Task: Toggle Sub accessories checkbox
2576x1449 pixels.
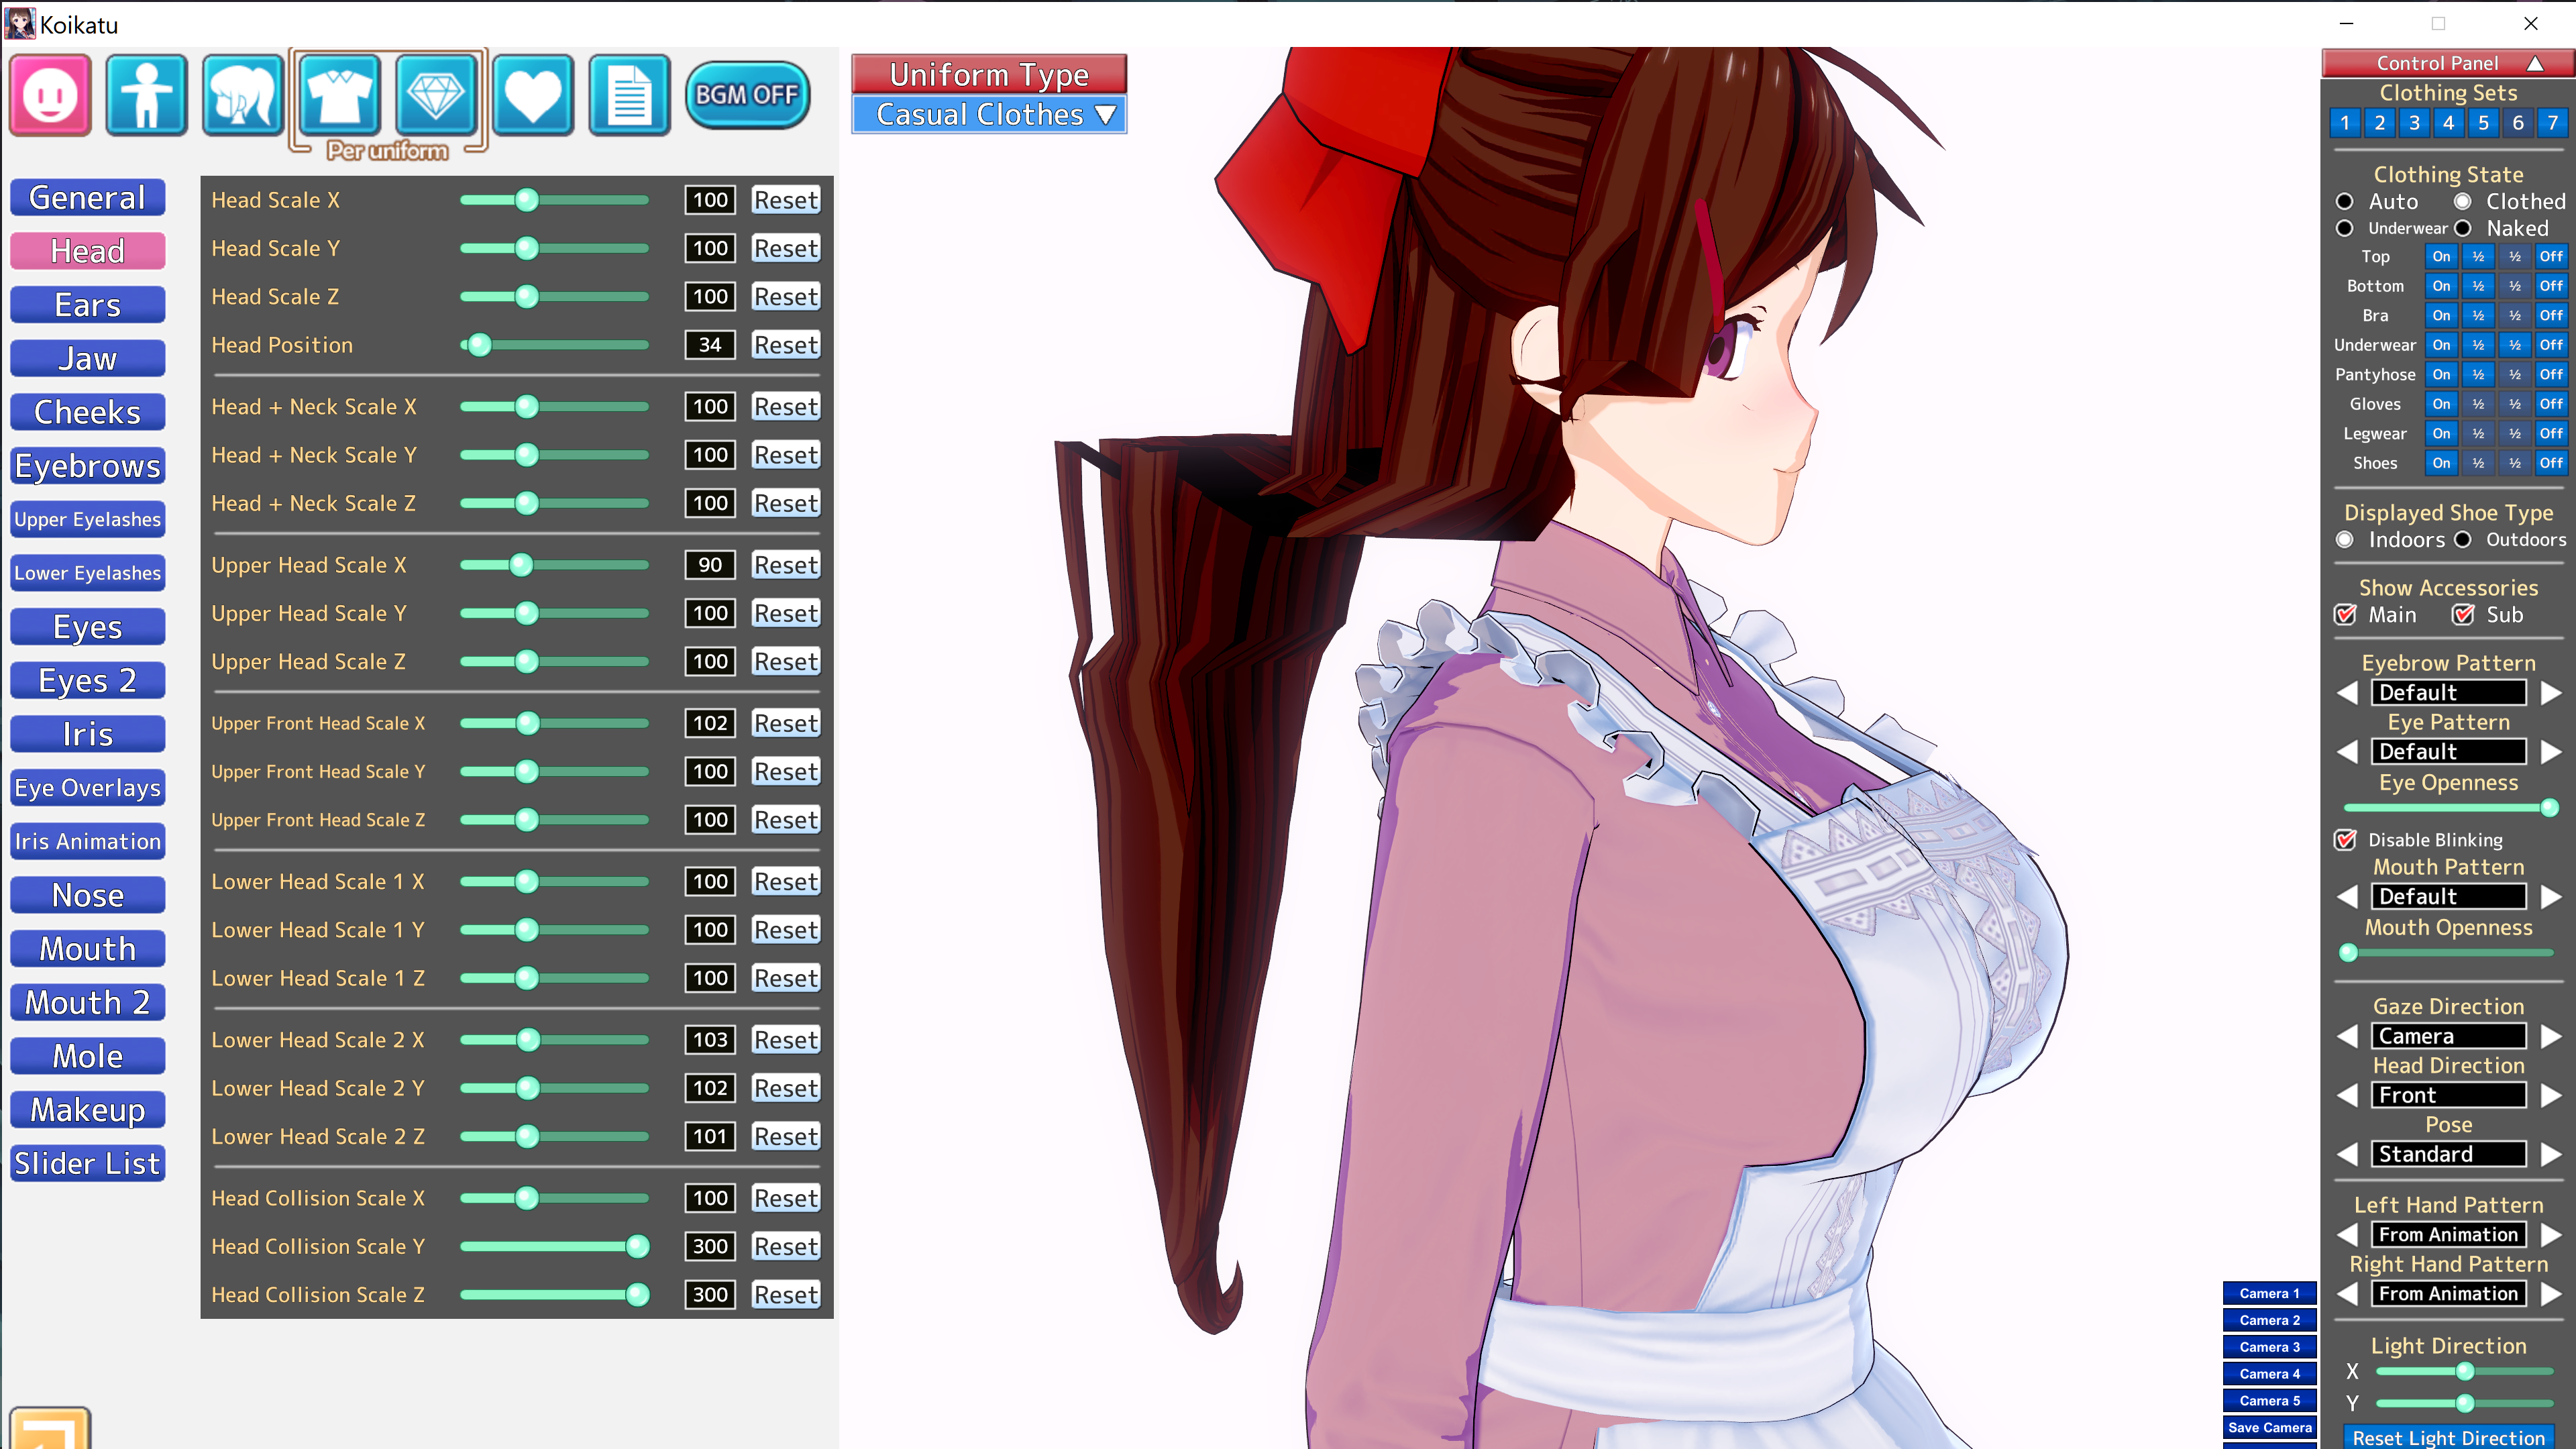Action: click(2464, 614)
